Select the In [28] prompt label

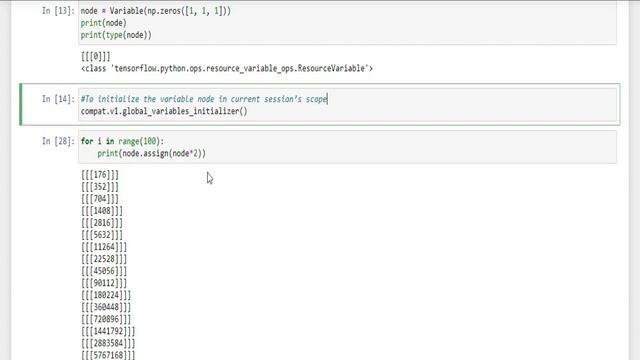(58, 141)
